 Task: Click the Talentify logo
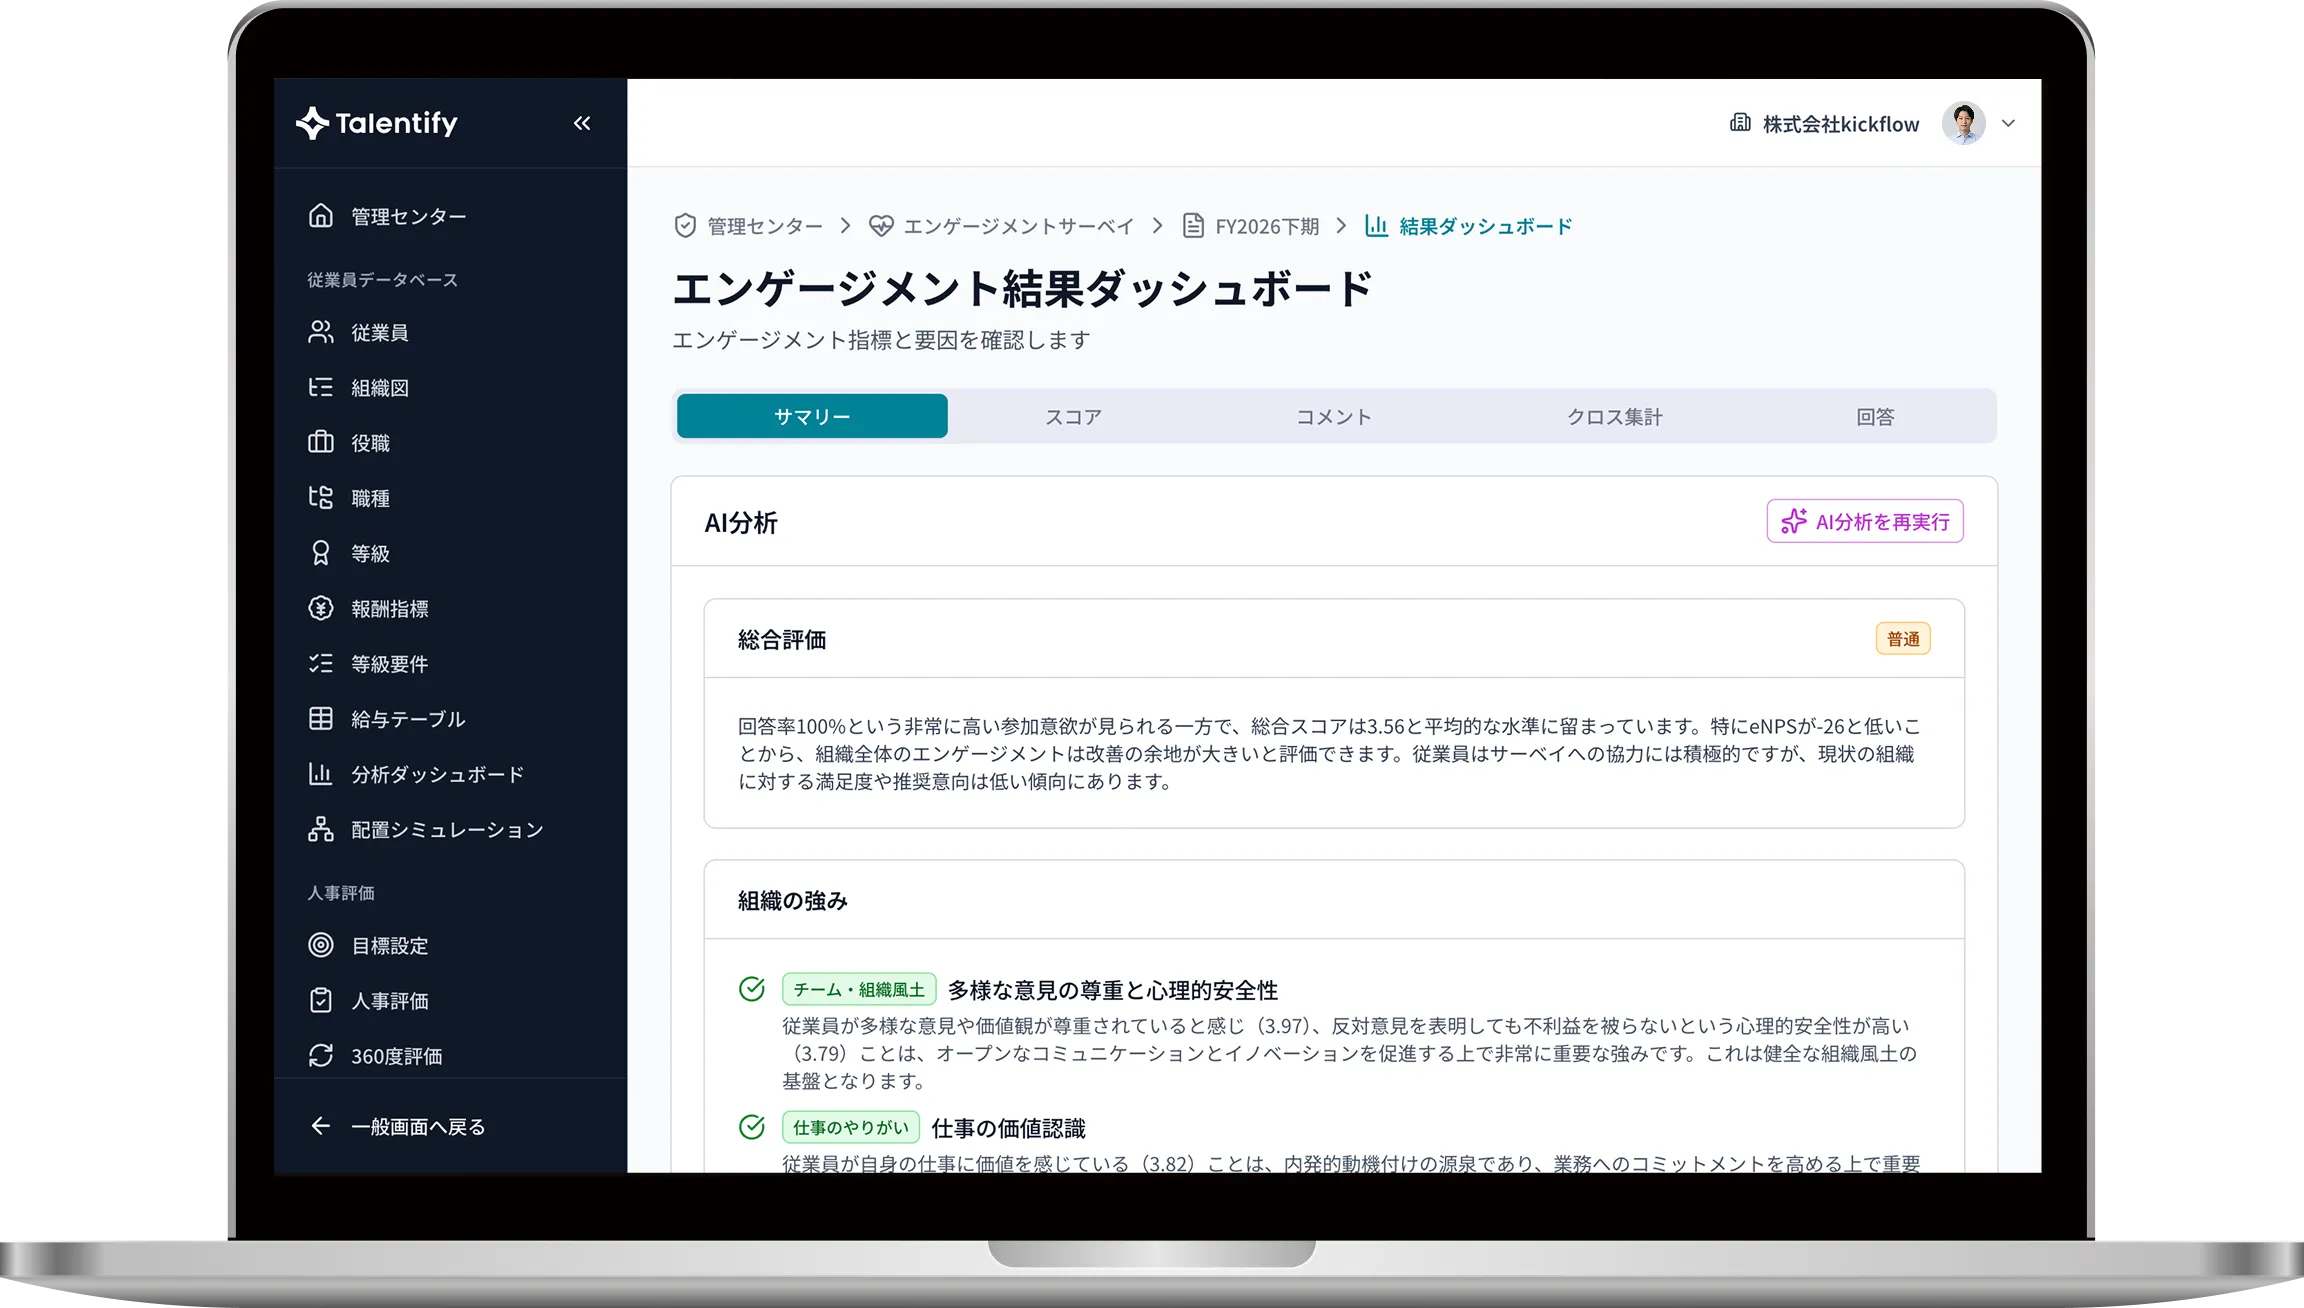click(x=377, y=123)
